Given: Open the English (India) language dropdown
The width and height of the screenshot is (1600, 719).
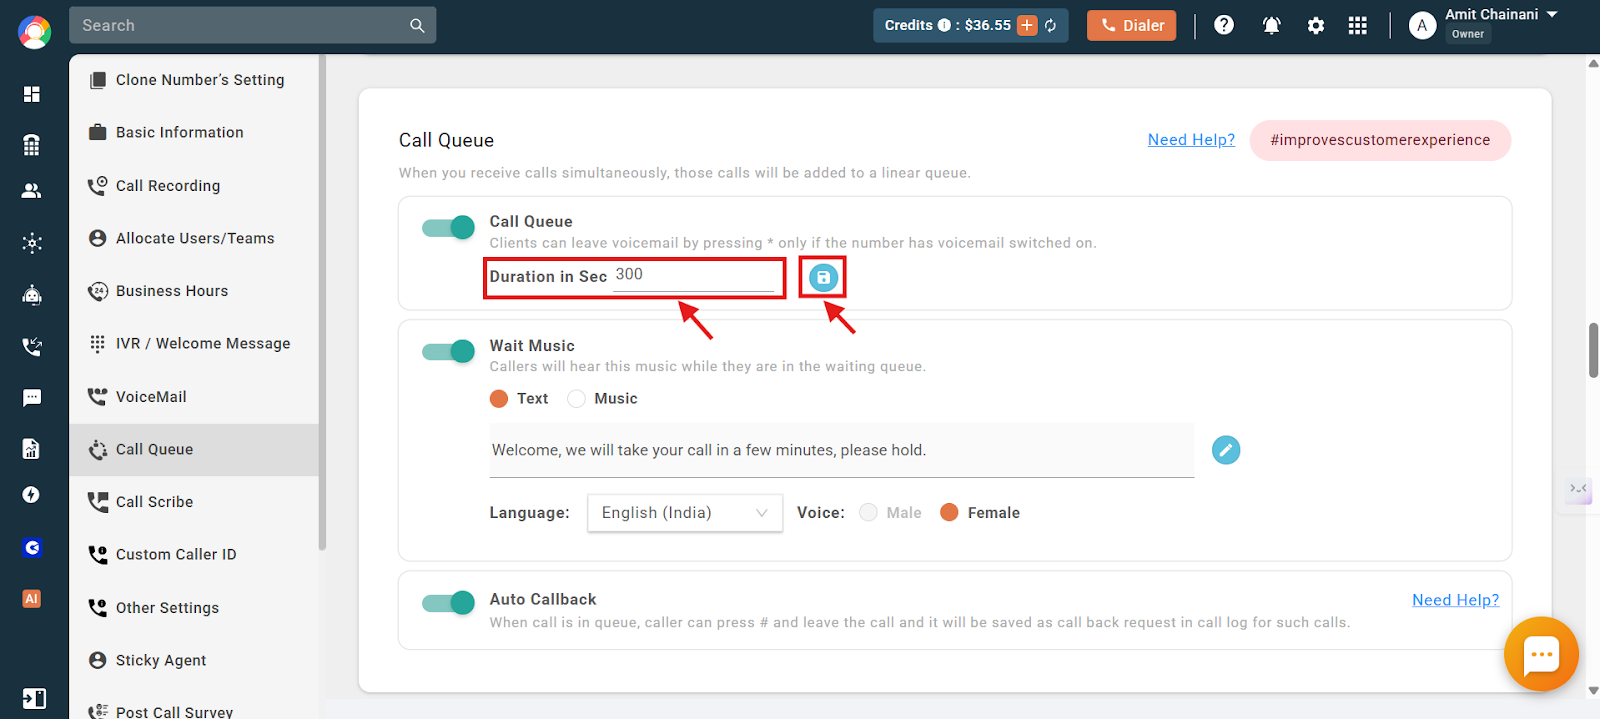Looking at the screenshot, I should (685, 513).
